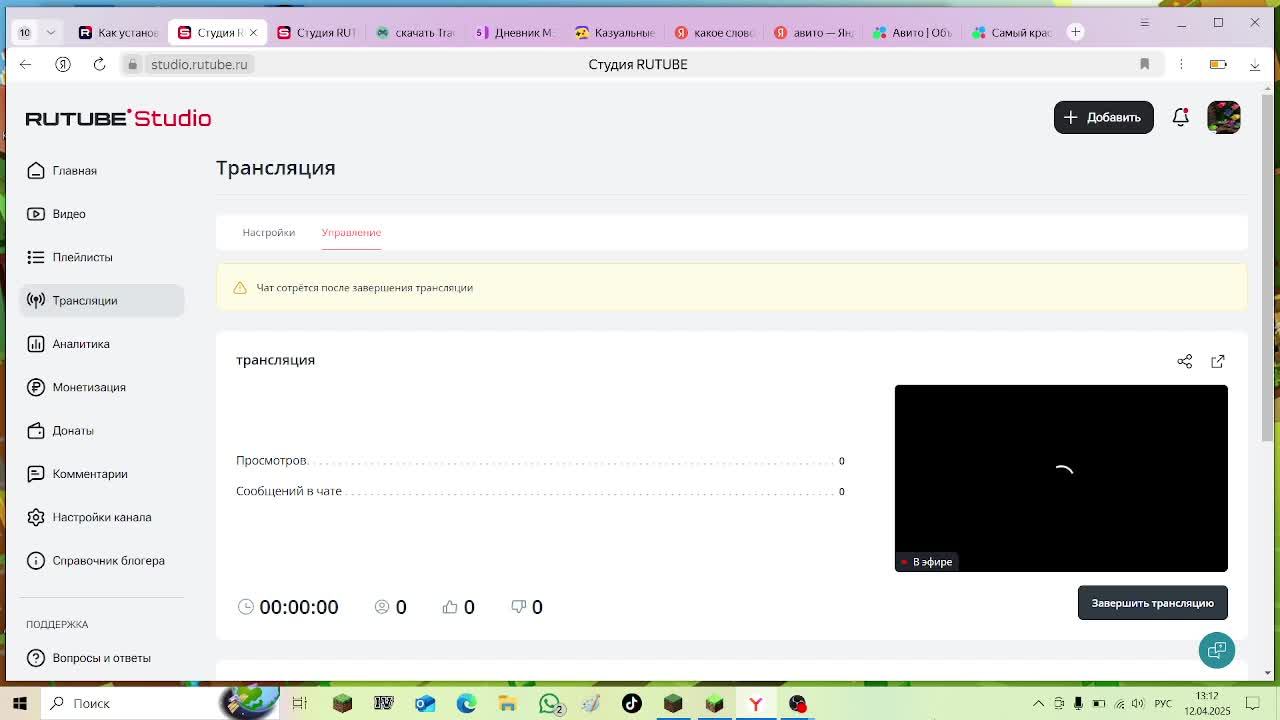Open TikTok from the taskbar
This screenshot has width=1280, height=720.
(x=632, y=703)
